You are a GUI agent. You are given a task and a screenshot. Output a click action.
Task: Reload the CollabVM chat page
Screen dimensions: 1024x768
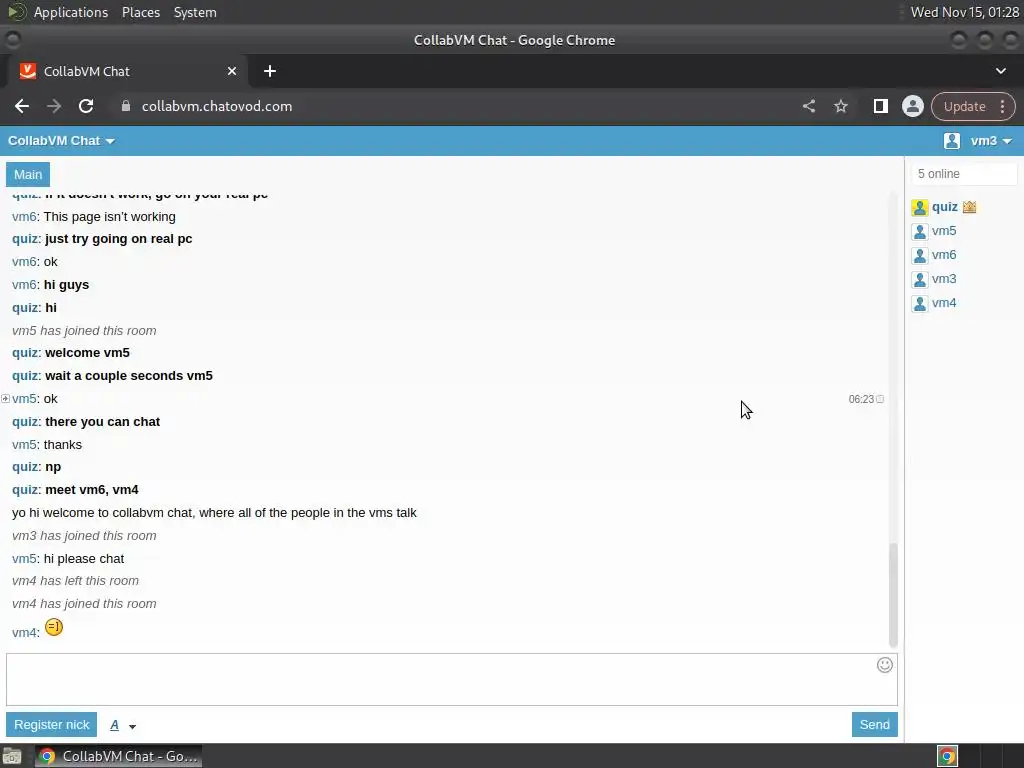(x=86, y=106)
